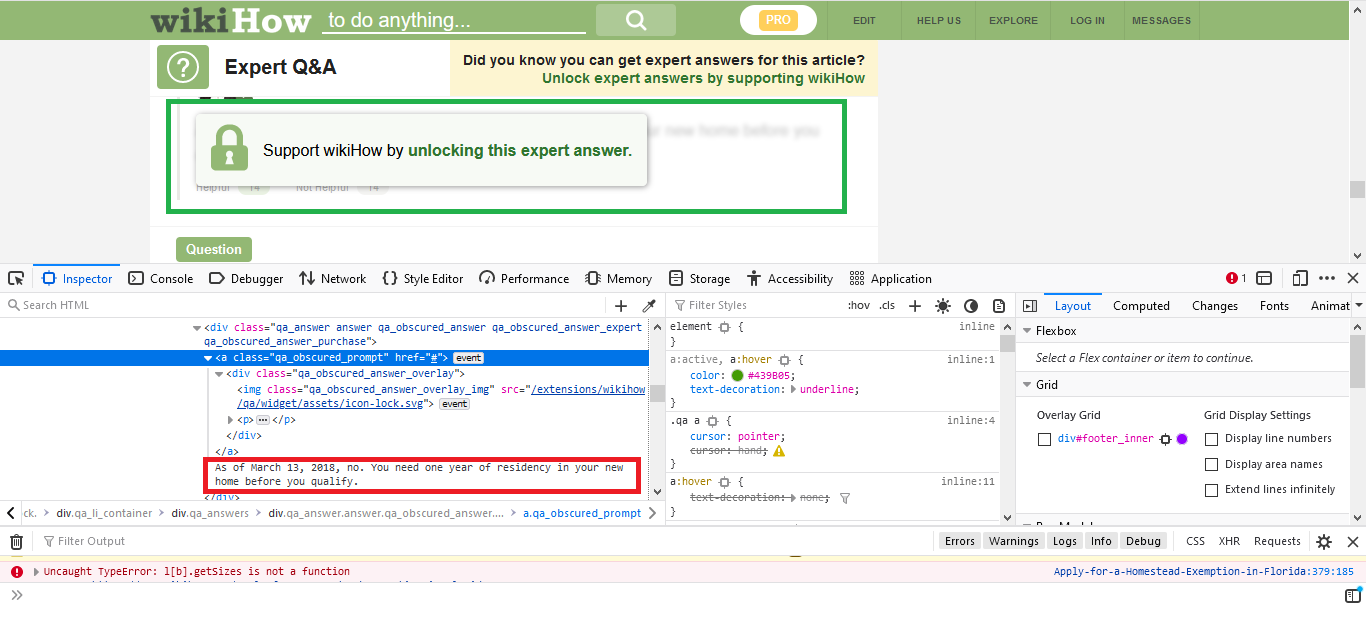The width and height of the screenshot is (1366, 625).
Task: Click the element picker icon in devtools
Action: (x=16, y=278)
